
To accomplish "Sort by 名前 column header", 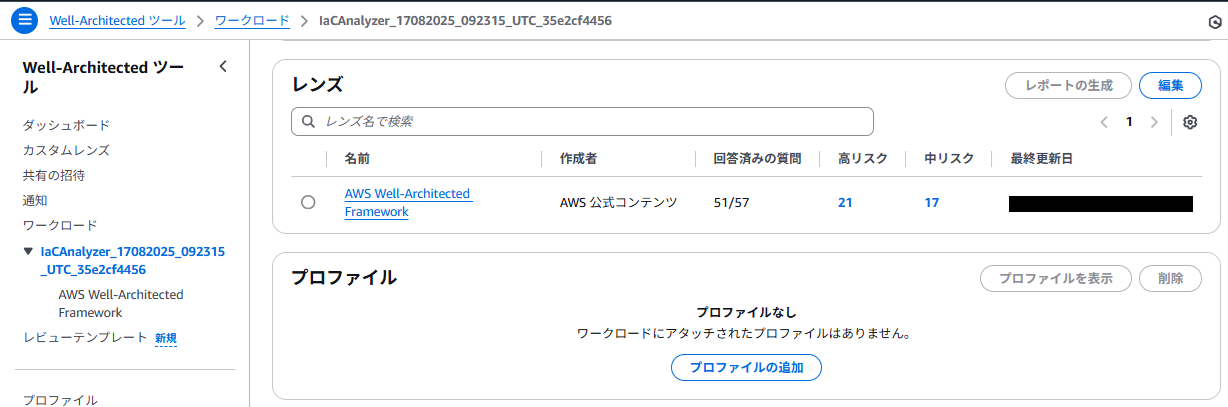I will click(357, 158).
